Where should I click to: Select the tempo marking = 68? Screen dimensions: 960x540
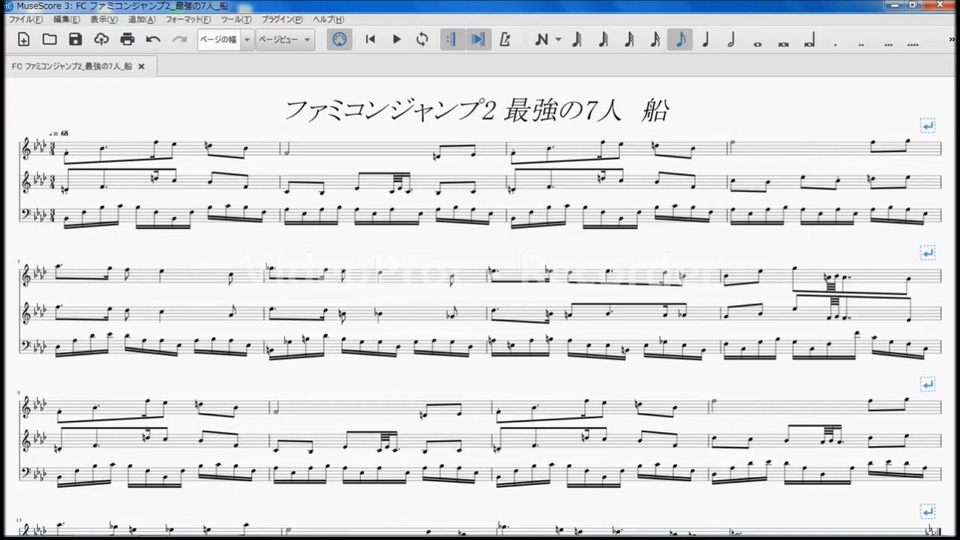click(x=59, y=133)
